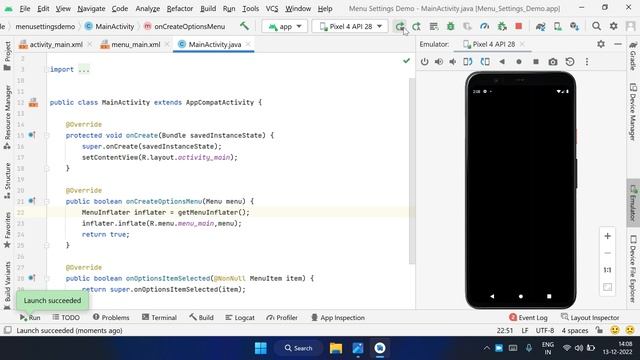Open the TODO tool window

(66, 318)
